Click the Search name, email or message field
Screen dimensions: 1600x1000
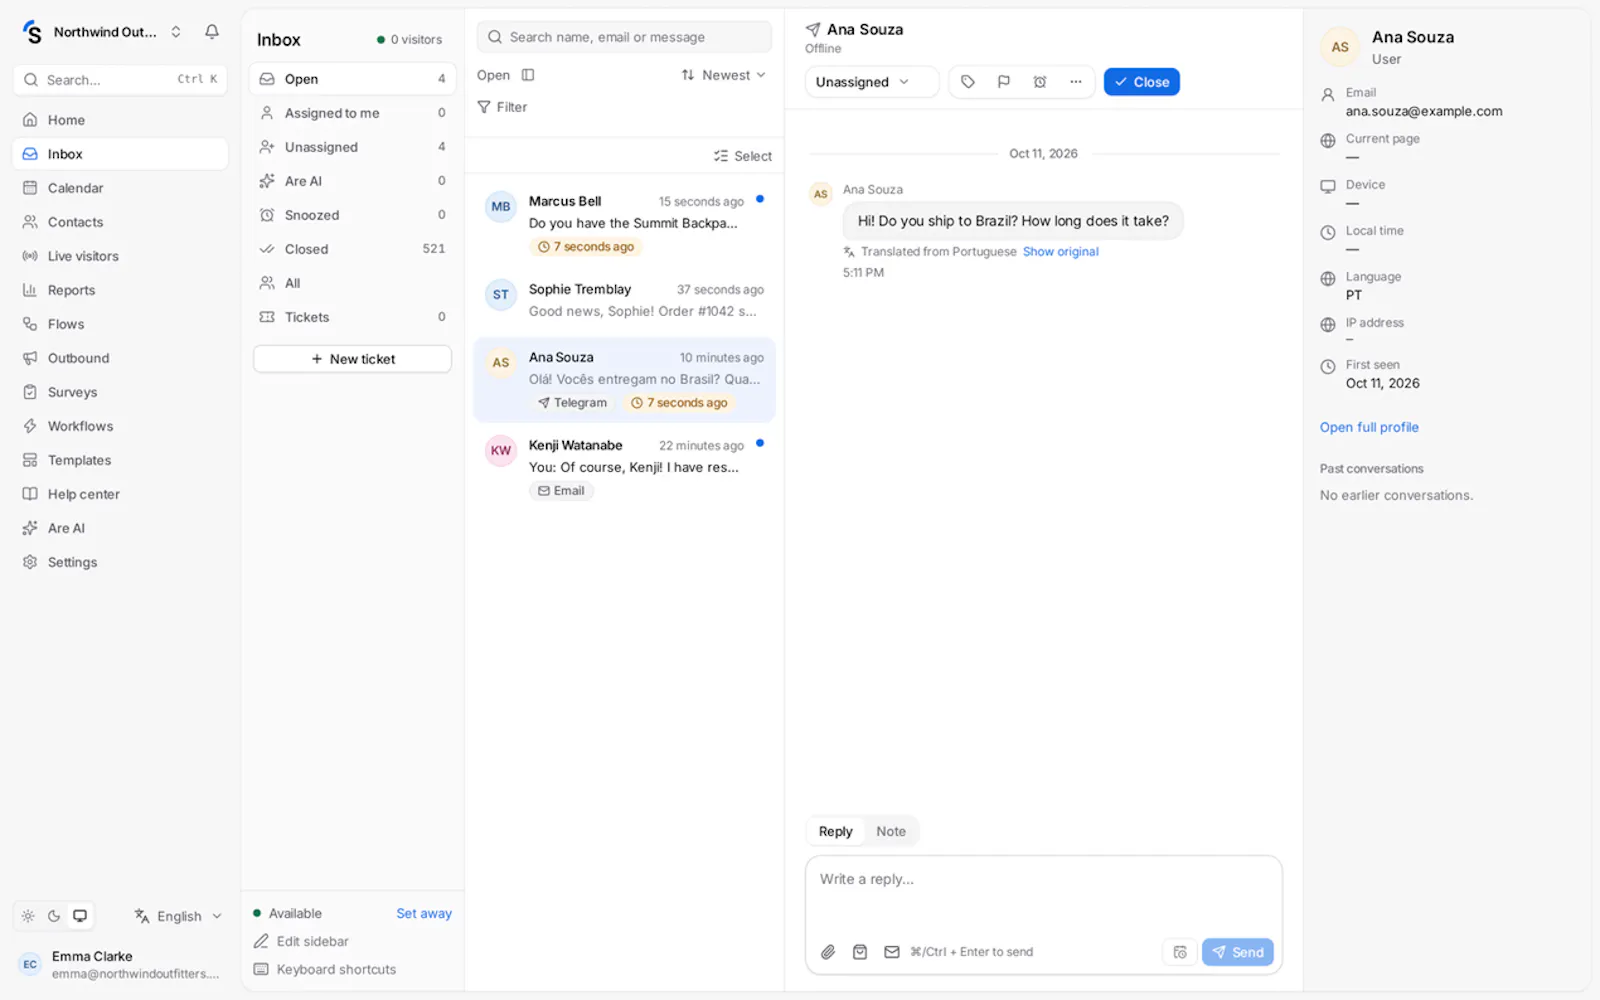click(624, 37)
